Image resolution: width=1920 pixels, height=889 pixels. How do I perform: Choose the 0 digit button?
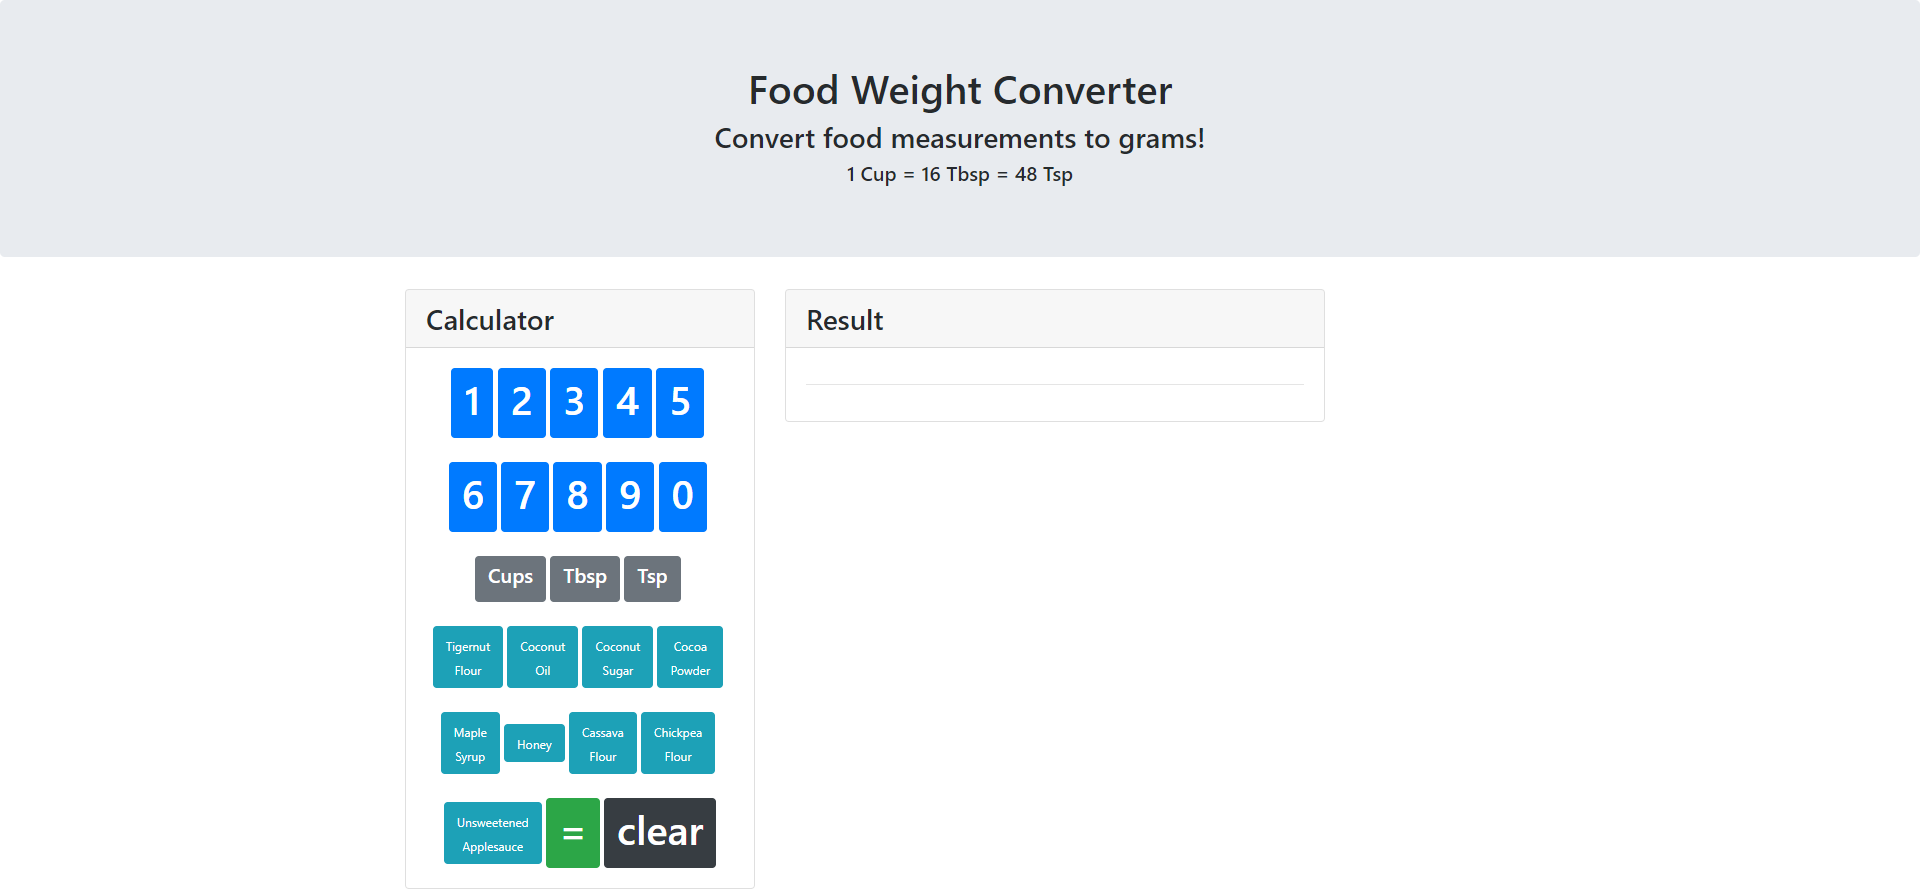coord(683,497)
